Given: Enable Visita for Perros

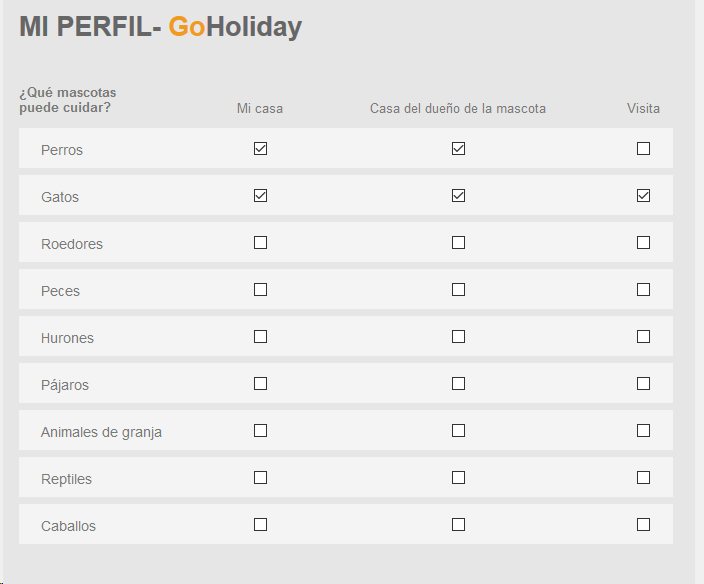Looking at the screenshot, I should pyautogui.click(x=644, y=149).
